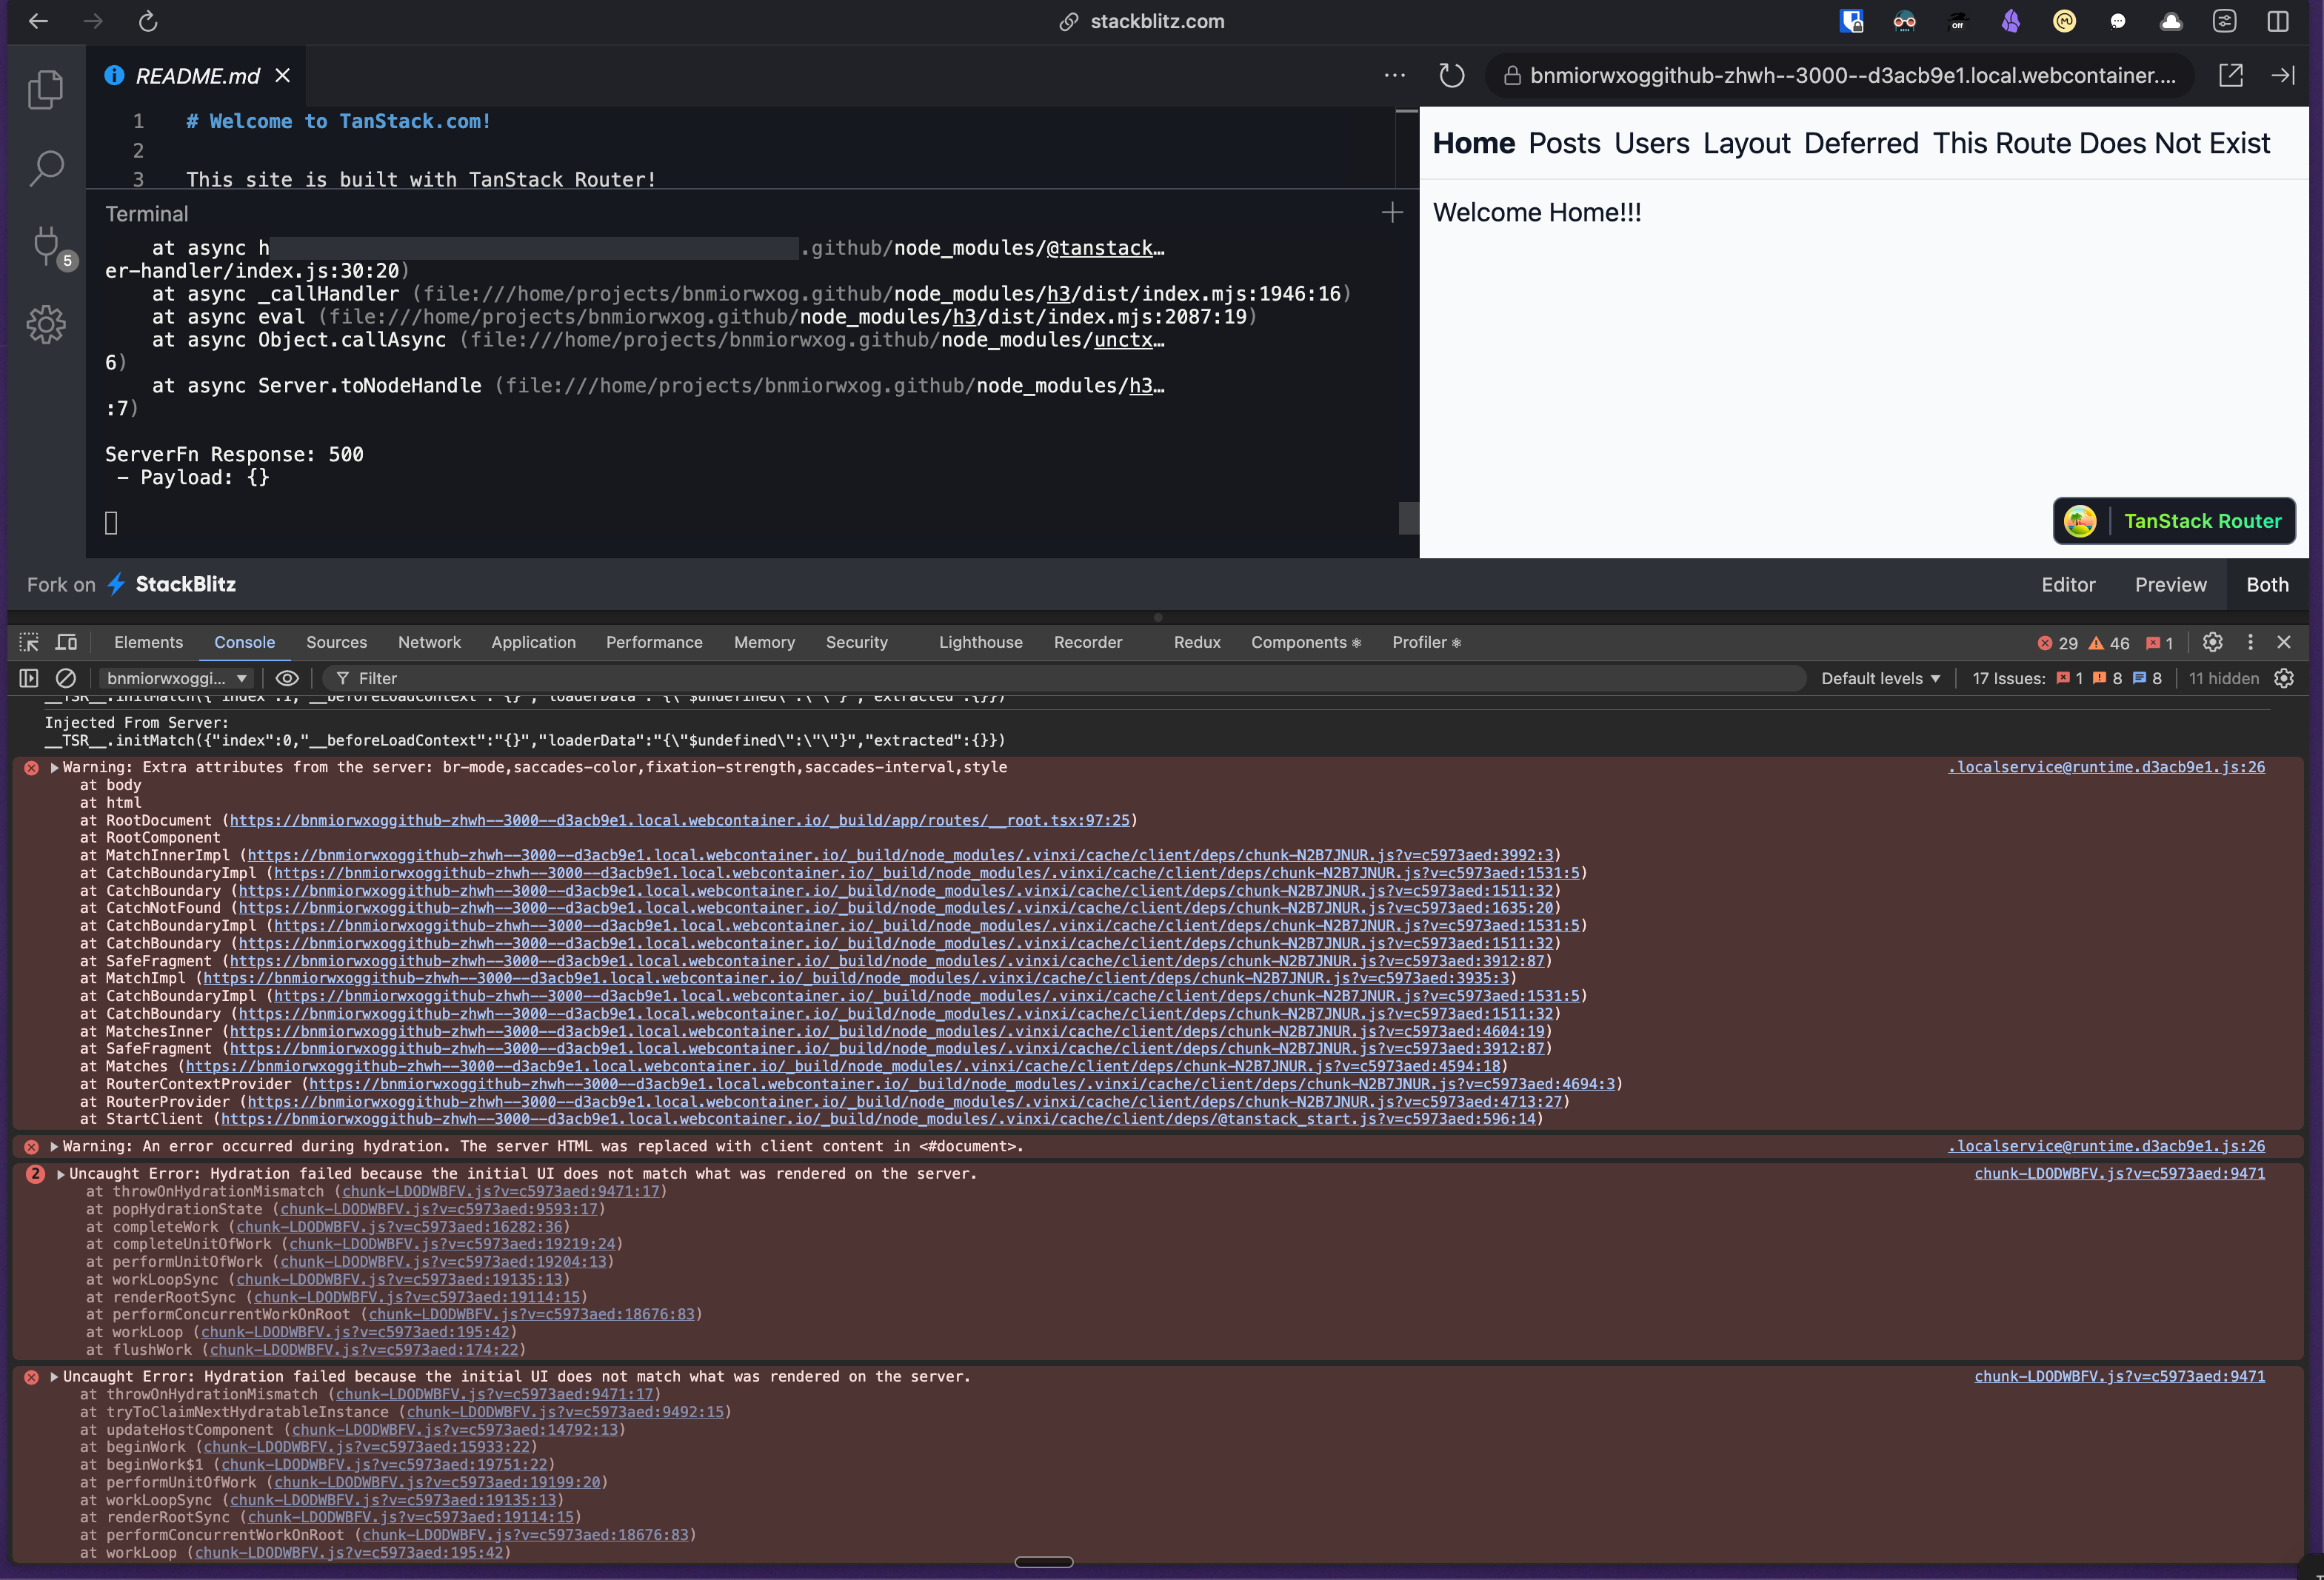Switch to the Network tab
Image resolution: width=2324 pixels, height=1580 pixels.
tap(429, 642)
